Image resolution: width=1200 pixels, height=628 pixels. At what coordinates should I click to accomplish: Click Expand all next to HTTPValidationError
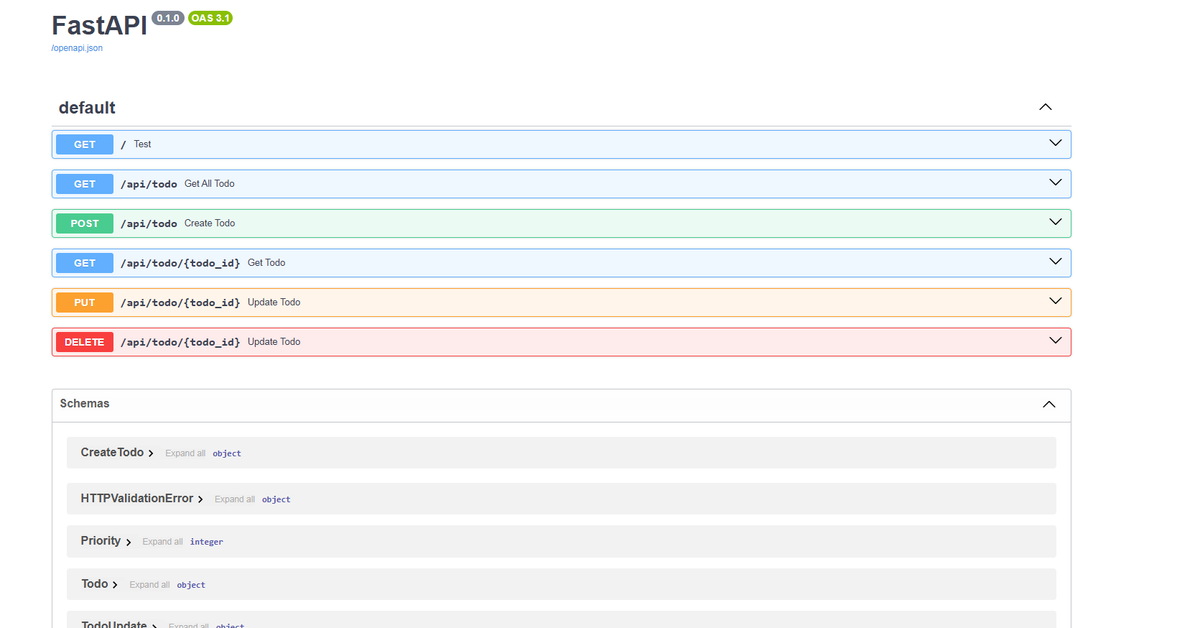(235, 499)
